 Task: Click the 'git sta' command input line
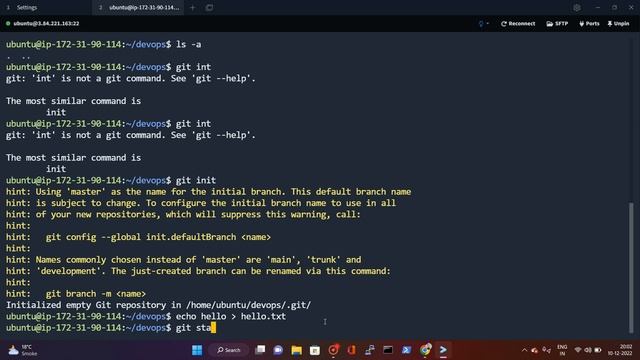pyautogui.click(x=111, y=328)
